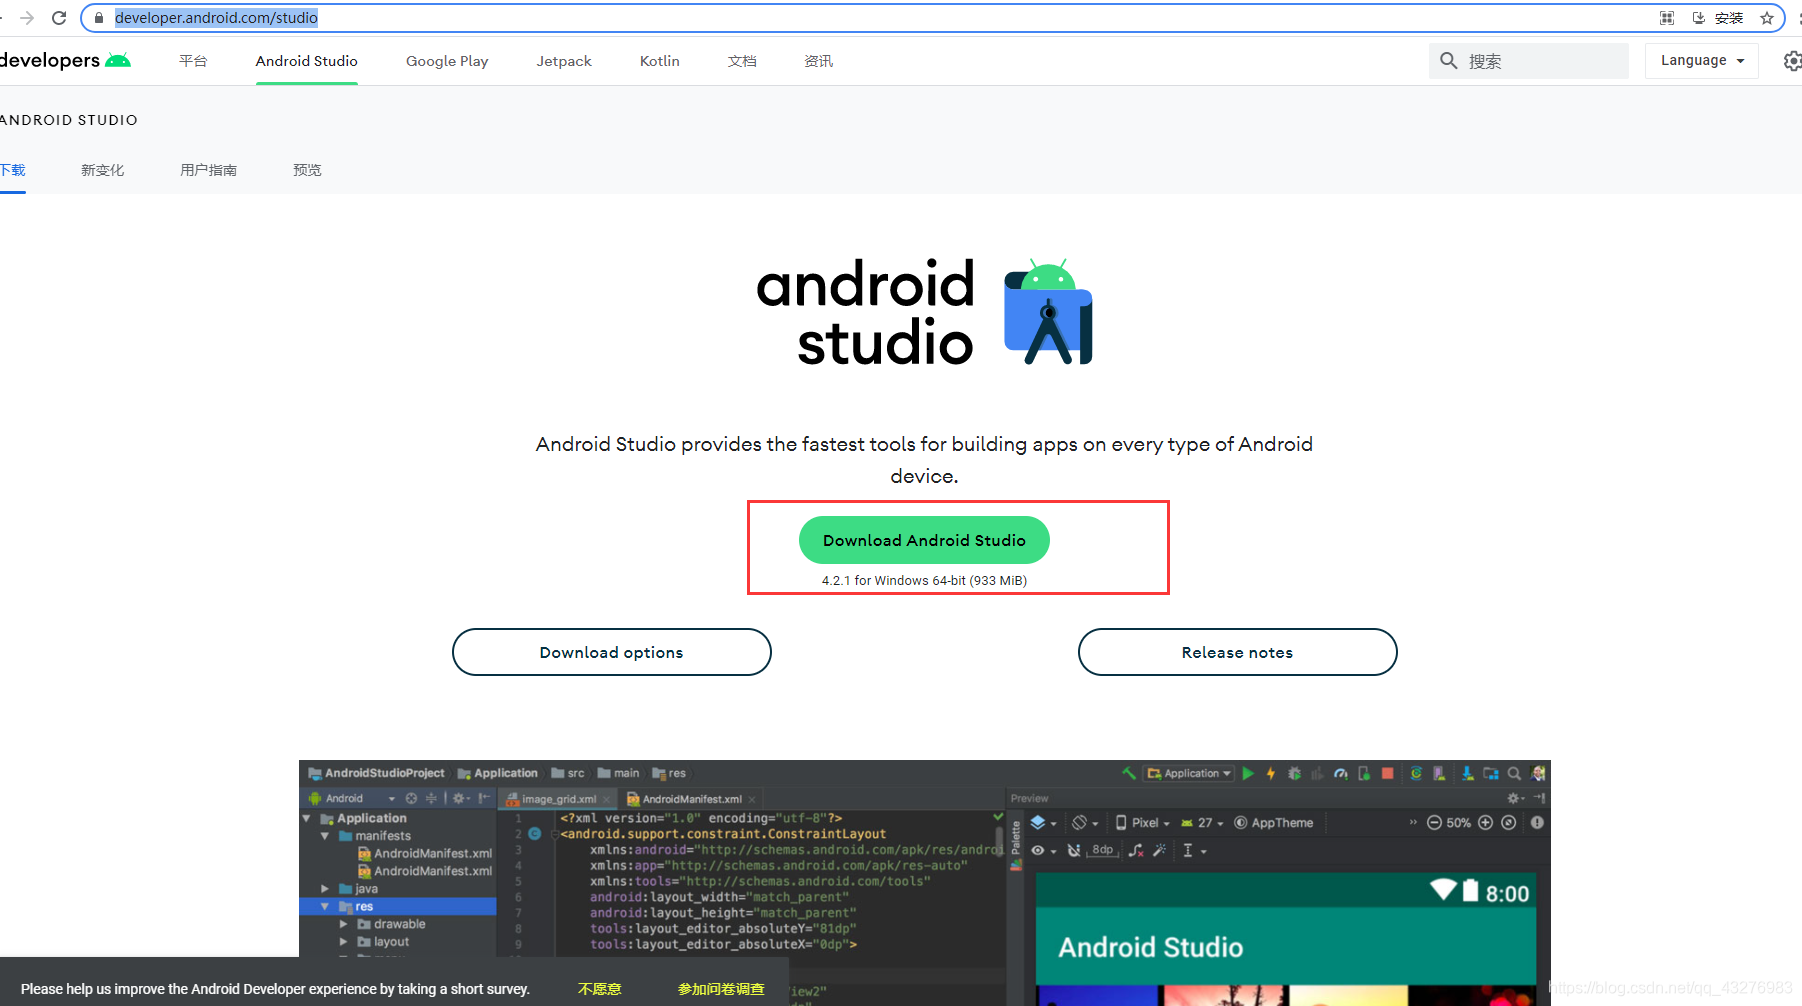This screenshot has width=1802, height=1006.
Task: Go to the Google Play tab
Action: click(x=447, y=61)
